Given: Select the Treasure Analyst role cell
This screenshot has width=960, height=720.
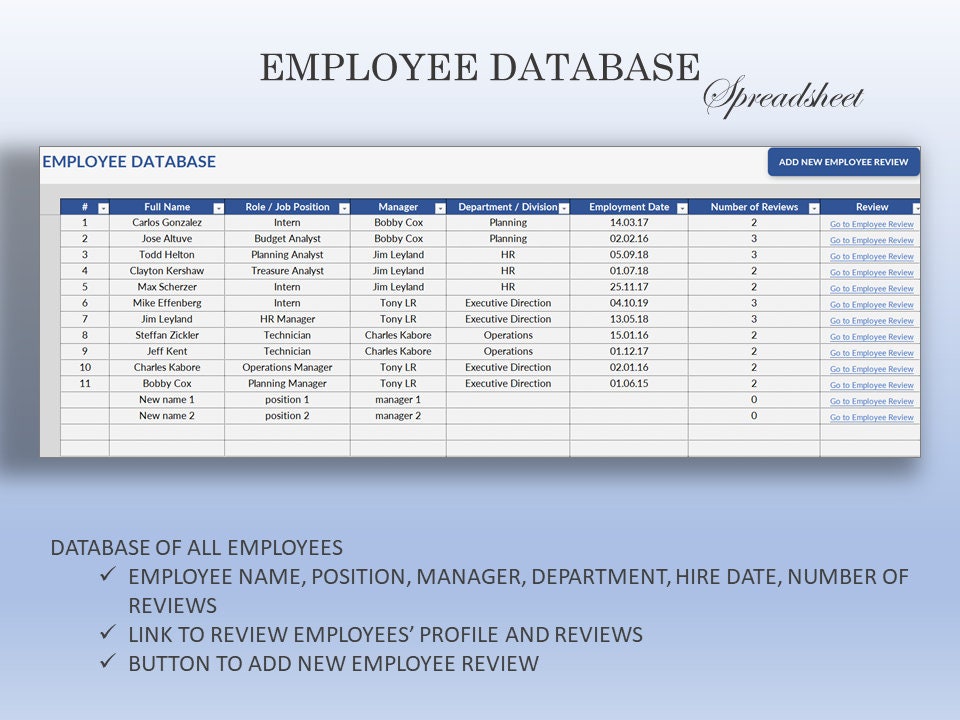Looking at the screenshot, I should tap(287, 271).
